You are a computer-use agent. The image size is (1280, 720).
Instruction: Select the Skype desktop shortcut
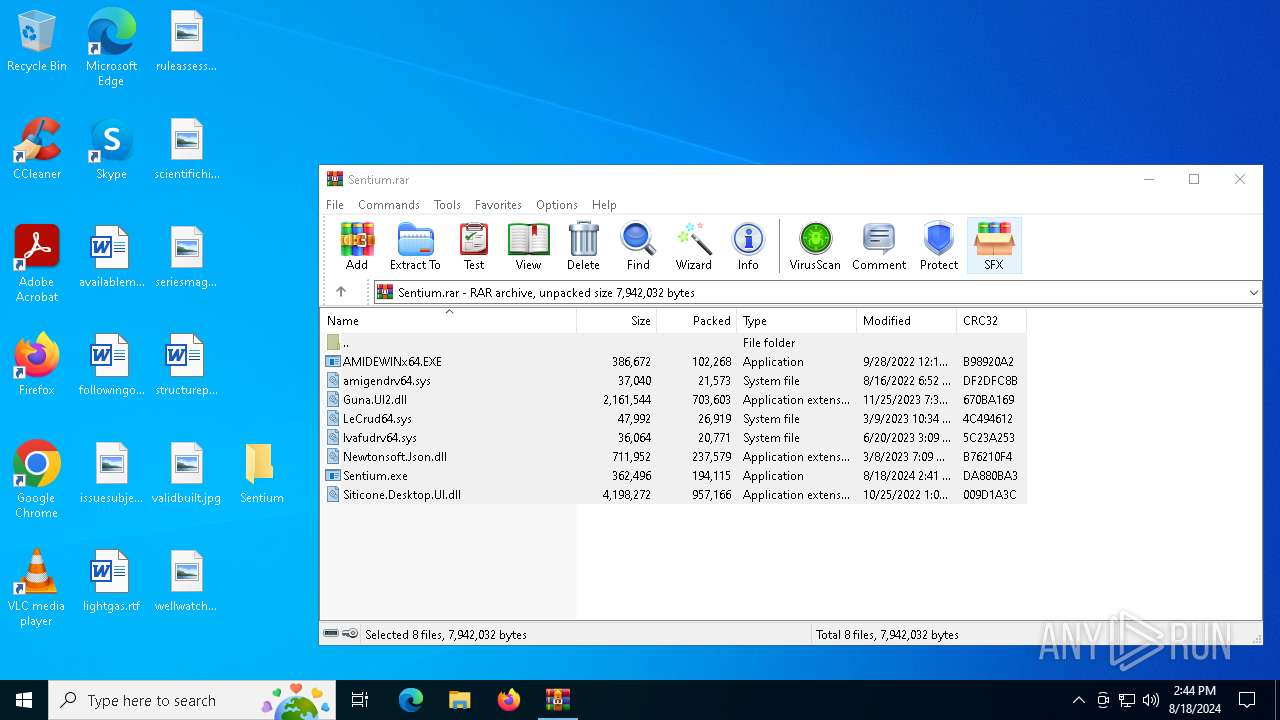(111, 149)
